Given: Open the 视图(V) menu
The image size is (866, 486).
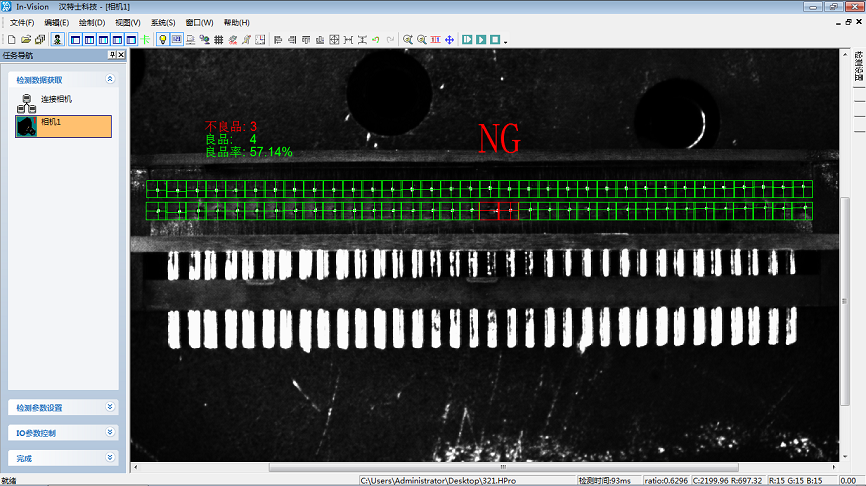Looking at the screenshot, I should pyautogui.click(x=128, y=22).
